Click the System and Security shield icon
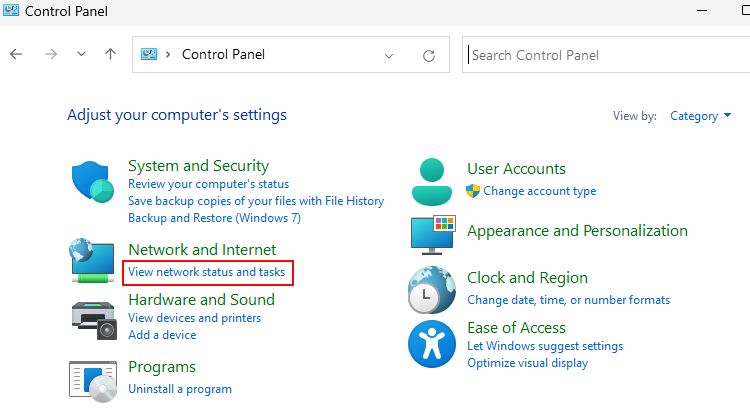 pyautogui.click(x=93, y=181)
